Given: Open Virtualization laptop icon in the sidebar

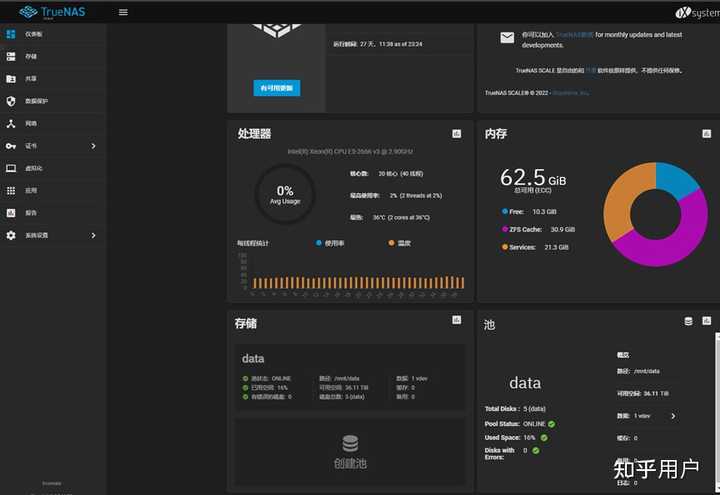Looking at the screenshot, I should pos(11,168).
